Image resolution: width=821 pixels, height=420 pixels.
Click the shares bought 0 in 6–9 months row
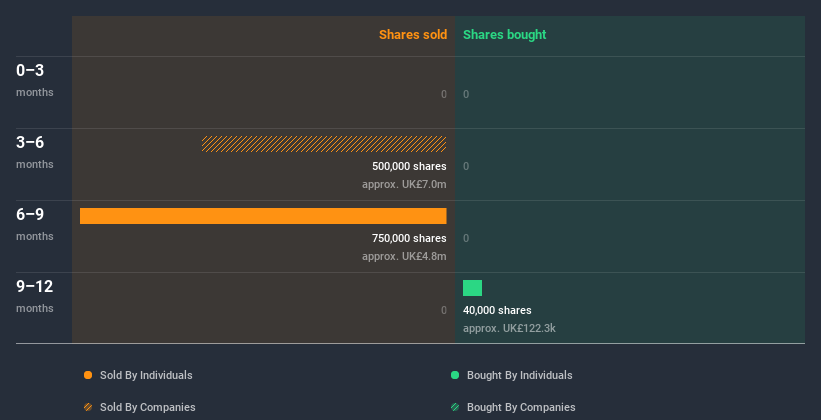pos(466,238)
